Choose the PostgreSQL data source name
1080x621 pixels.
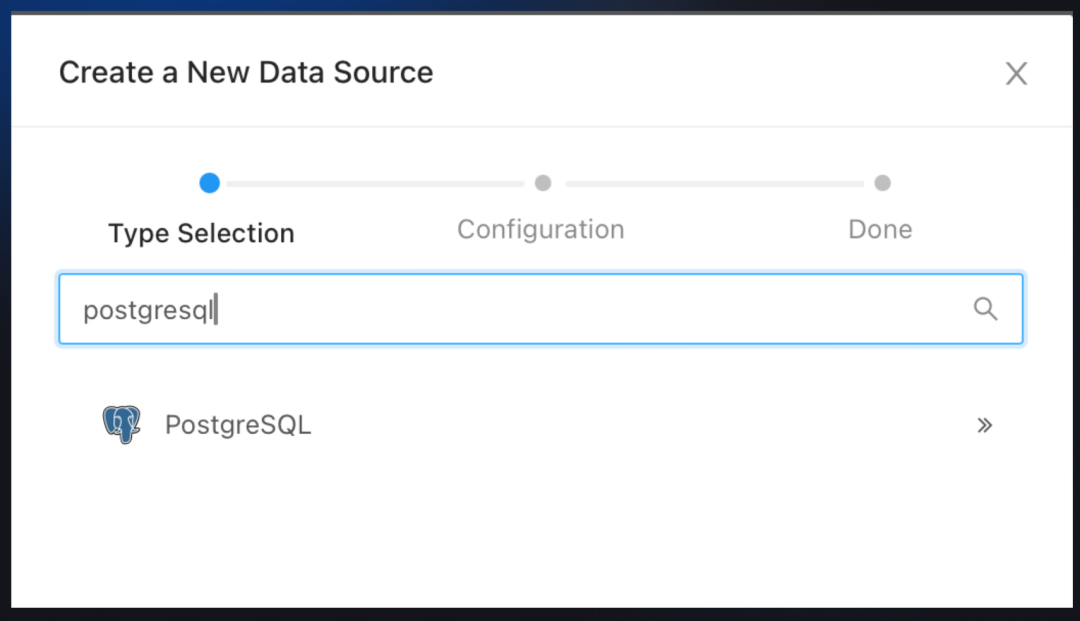click(238, 425)
